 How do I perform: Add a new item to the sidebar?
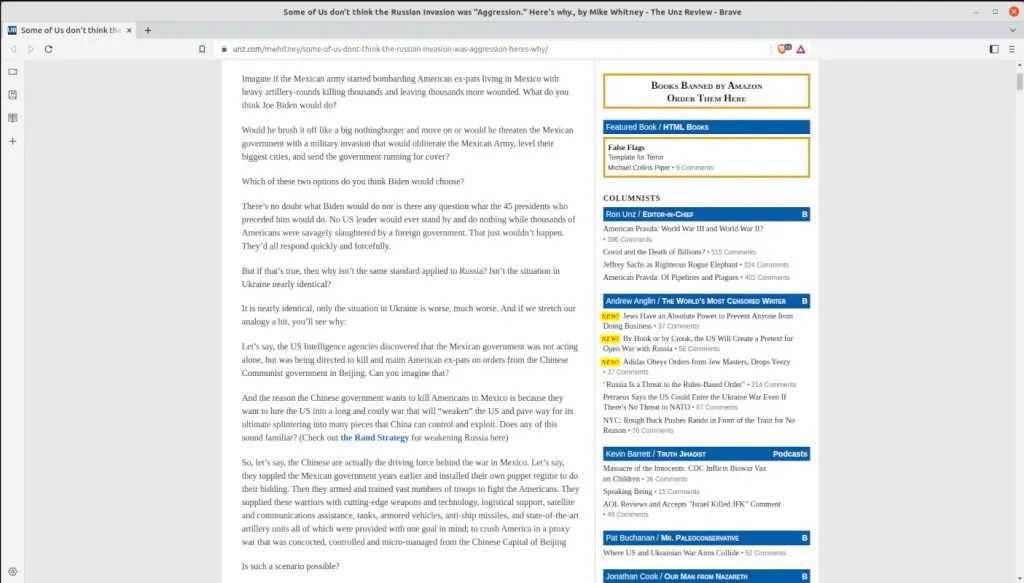point(12,141)
